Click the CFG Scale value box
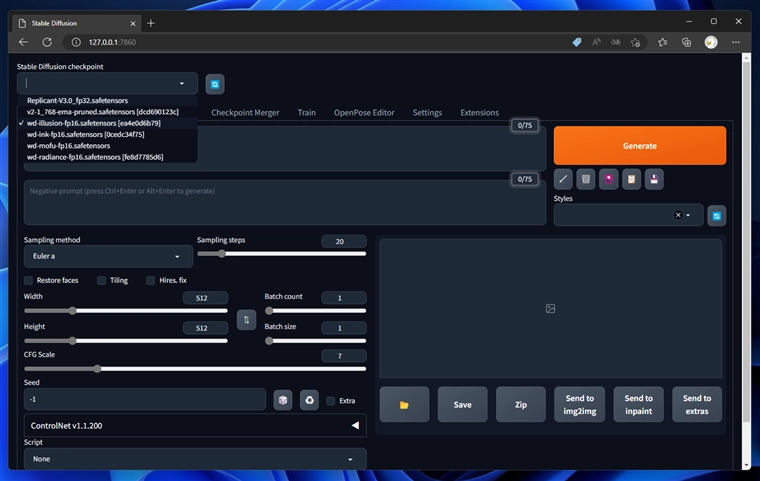The height and width of the screenshot is (481, 760). point(344,356)
